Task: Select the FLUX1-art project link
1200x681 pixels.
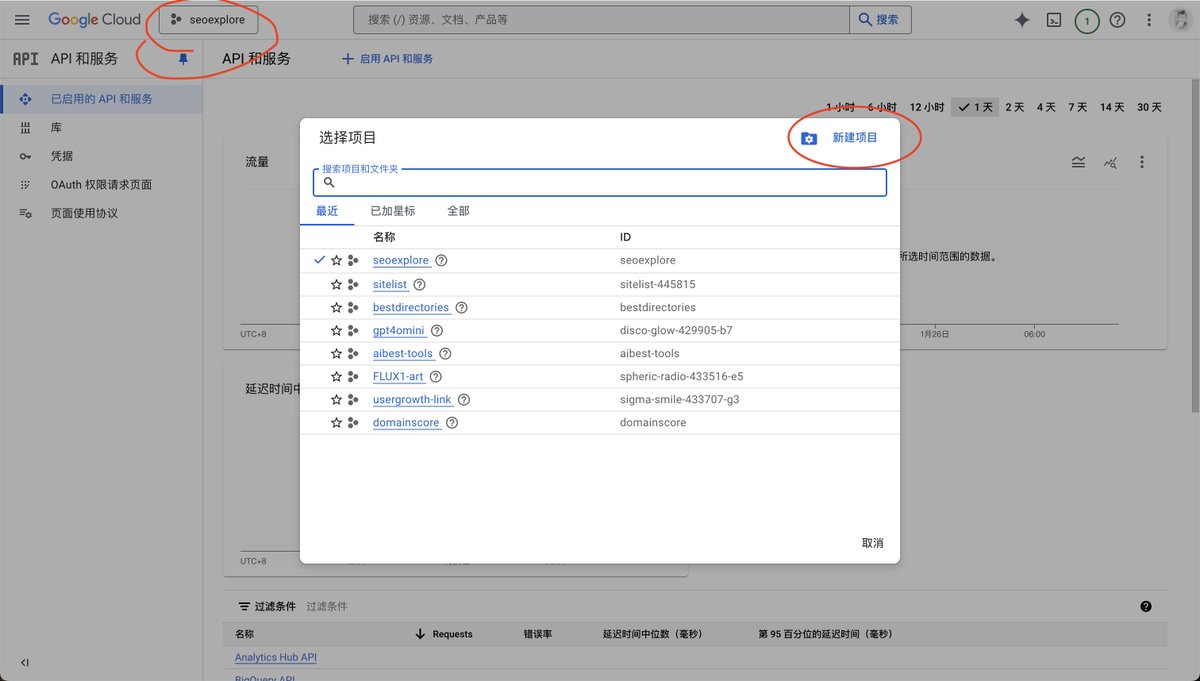Action: 398,376
